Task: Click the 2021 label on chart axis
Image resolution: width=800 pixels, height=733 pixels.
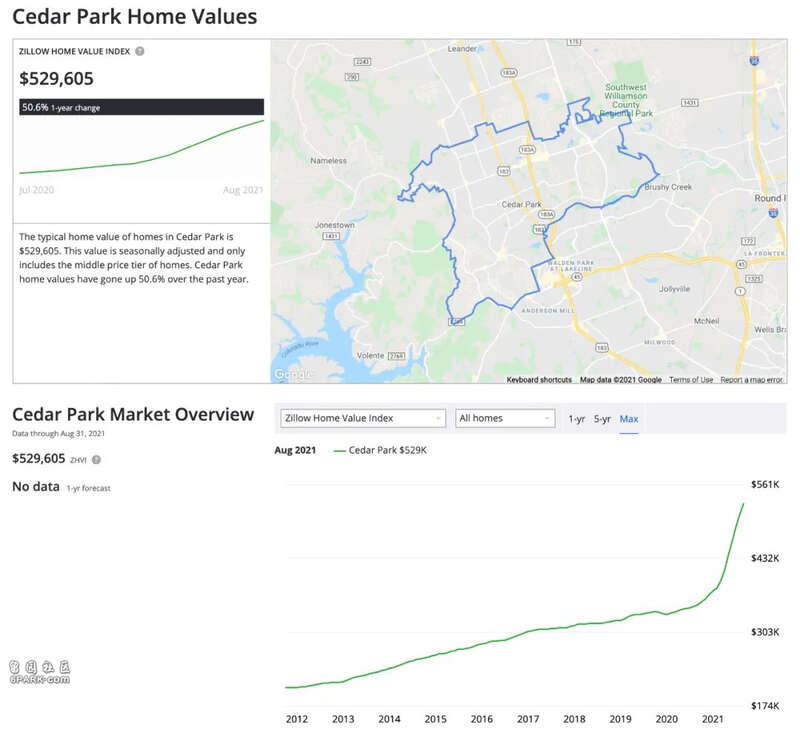Action: 712,719
